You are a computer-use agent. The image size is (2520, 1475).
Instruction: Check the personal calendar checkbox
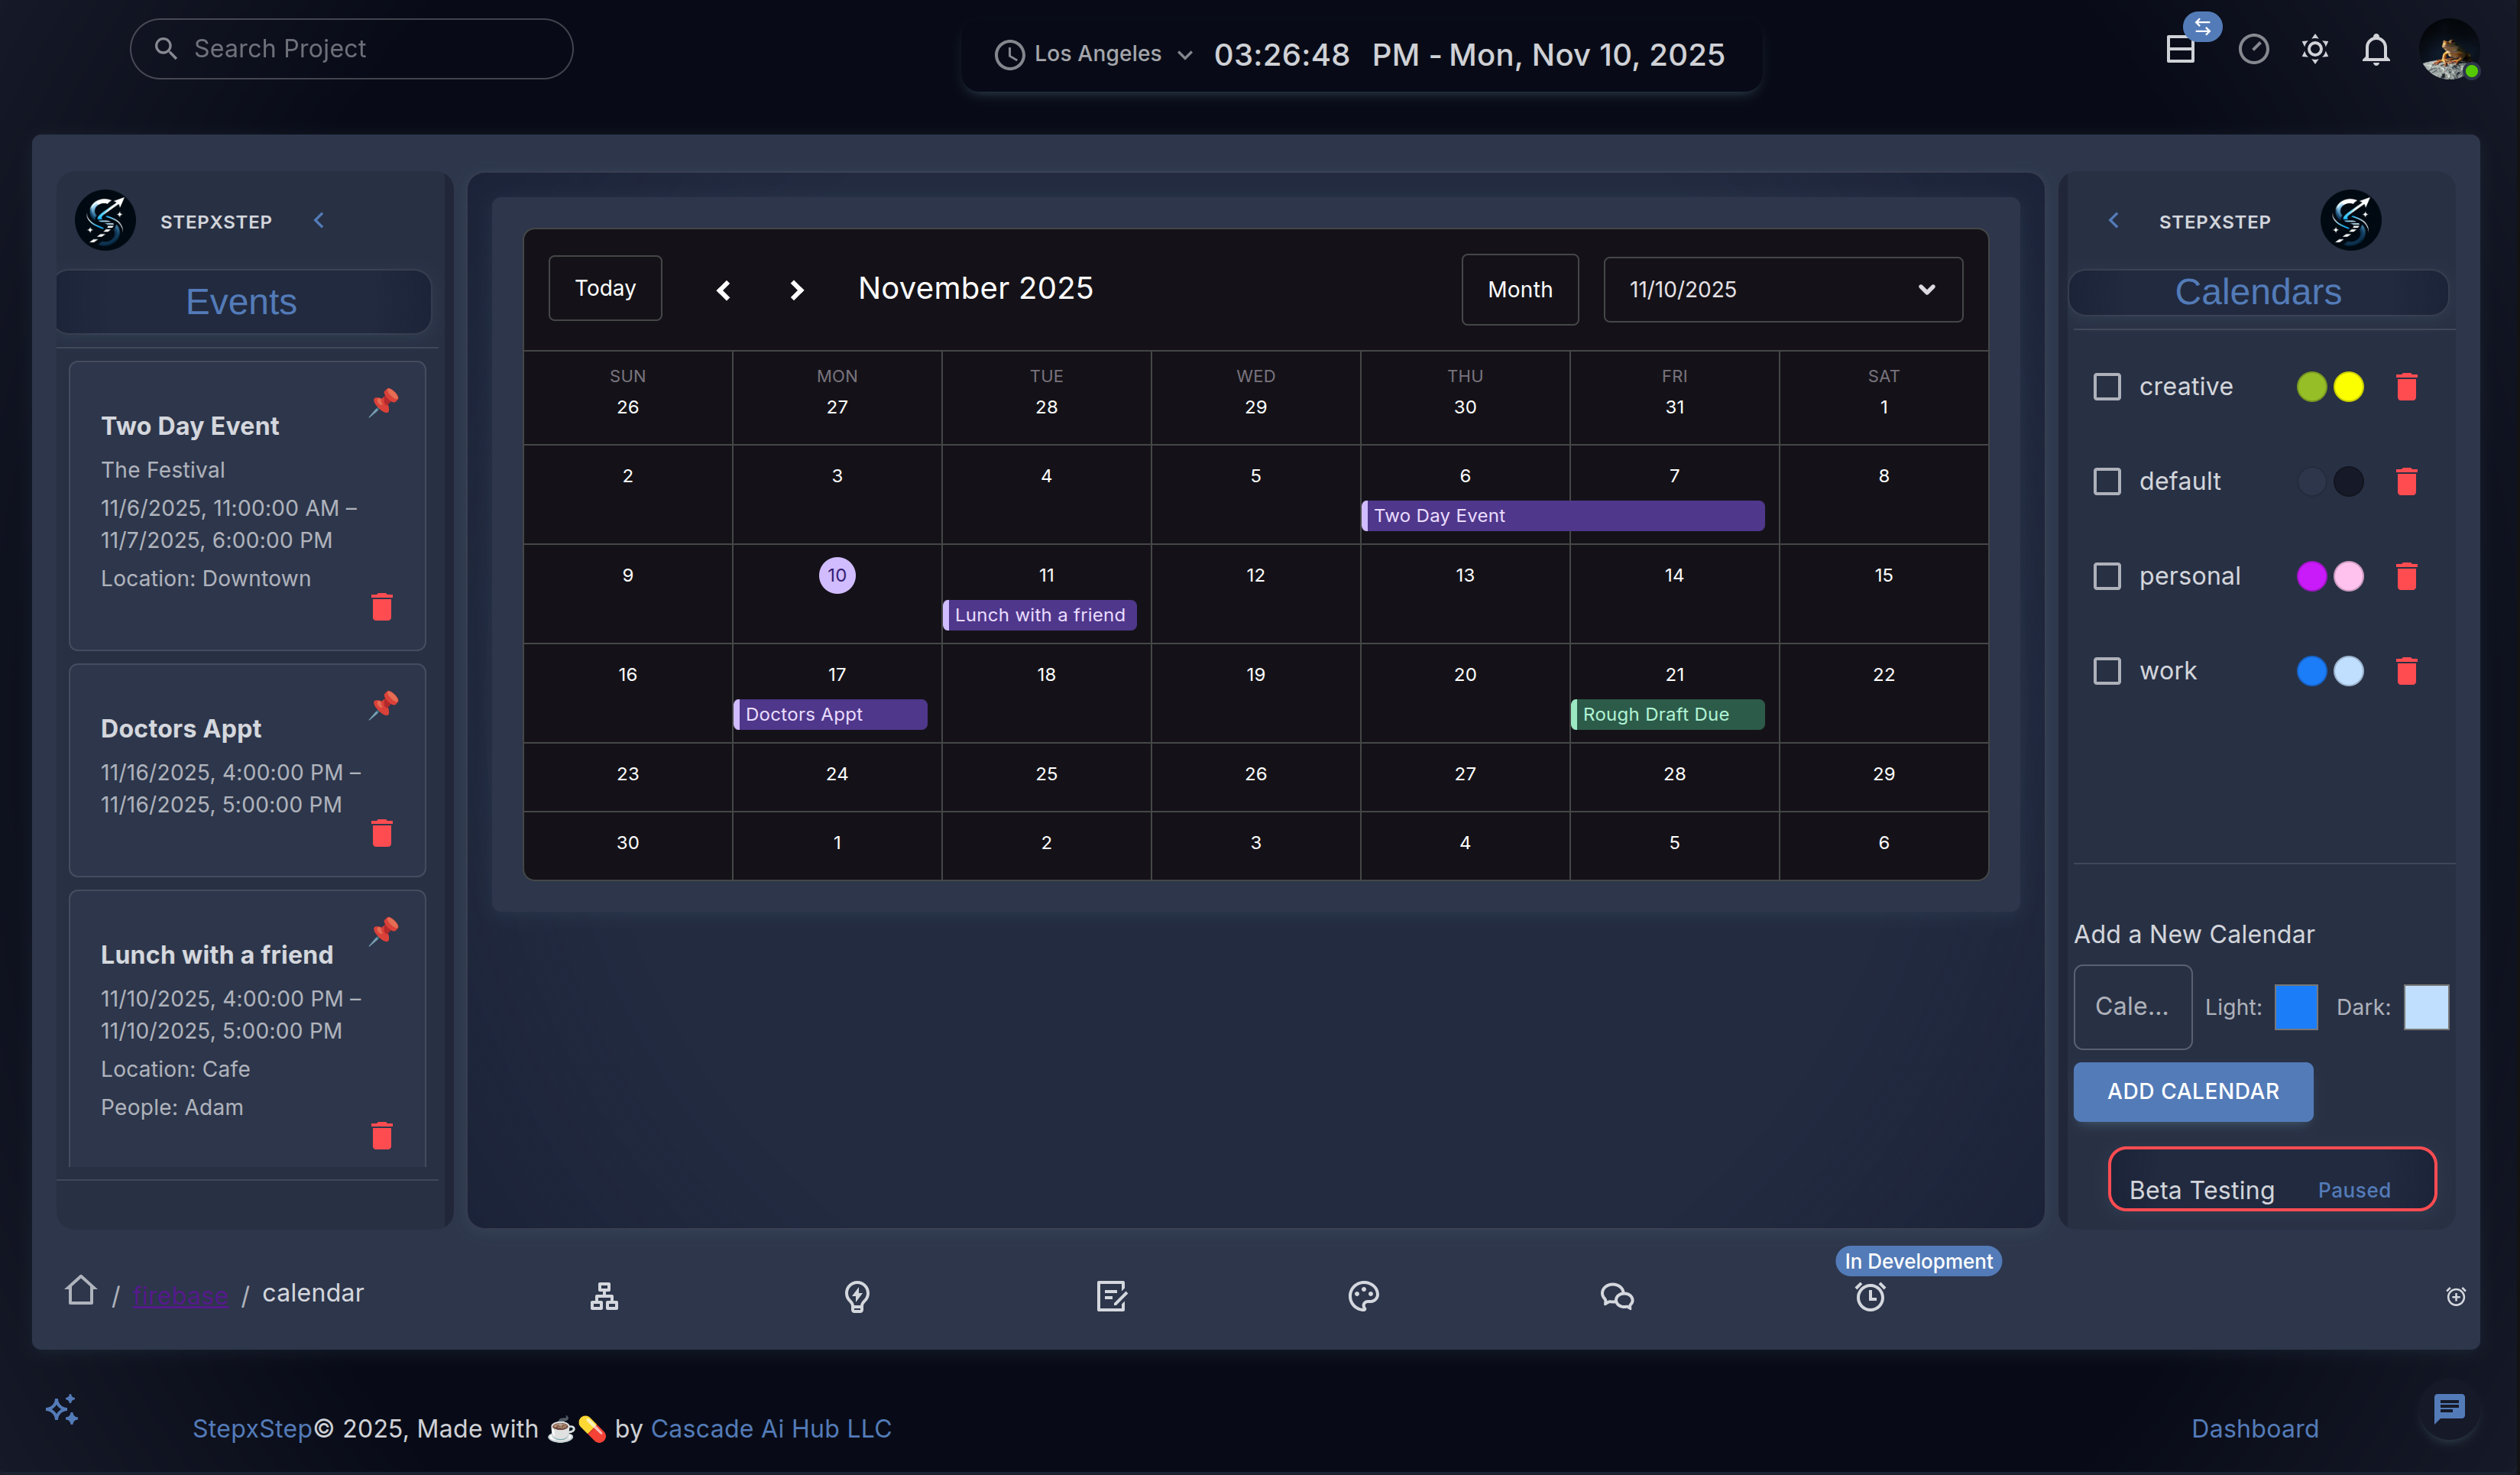click(2108, 575)
